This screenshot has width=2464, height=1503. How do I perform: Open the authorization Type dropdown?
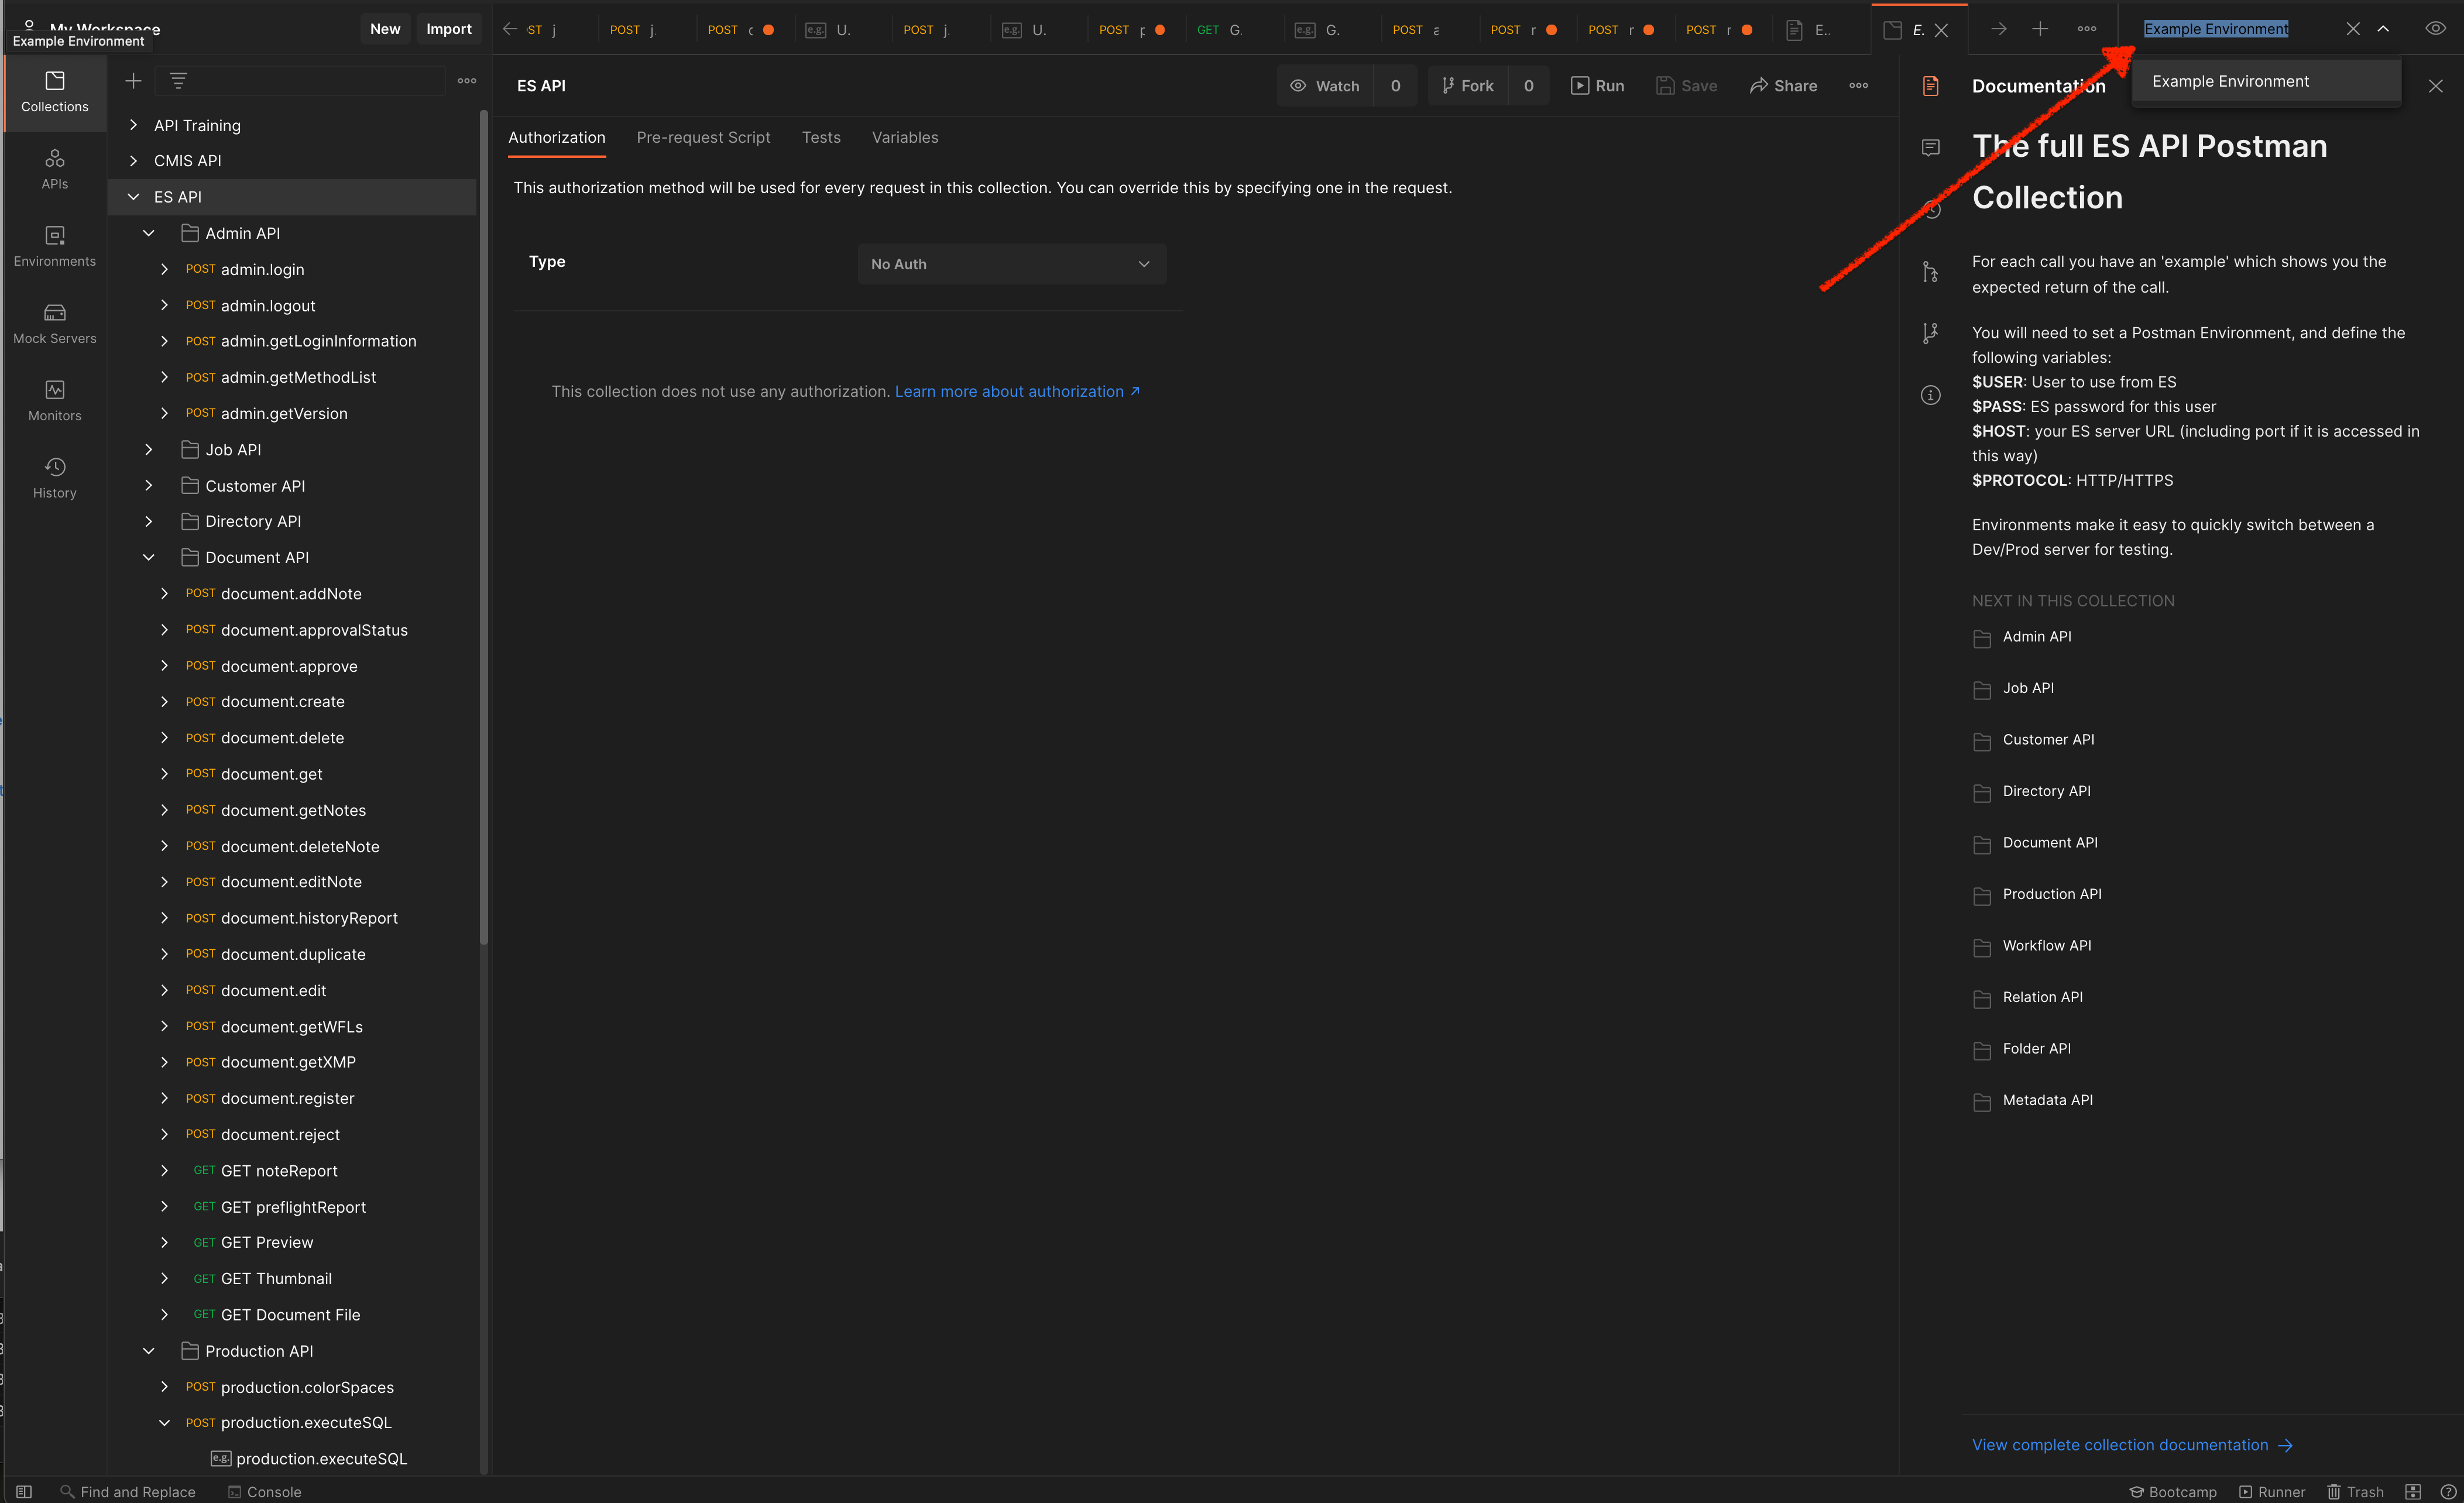[x=1011, y=264]
